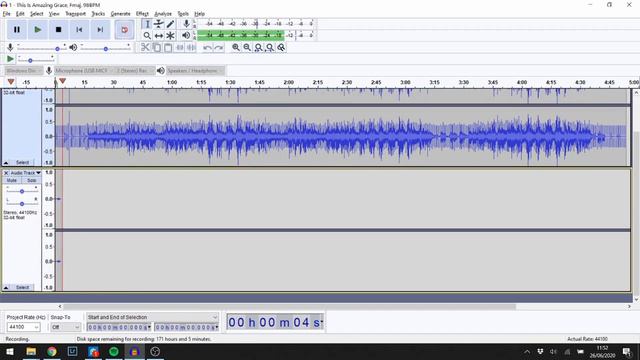The image size is (640, 360).
Task: Stop recording with the Stop button
Action: coord(58,30)
